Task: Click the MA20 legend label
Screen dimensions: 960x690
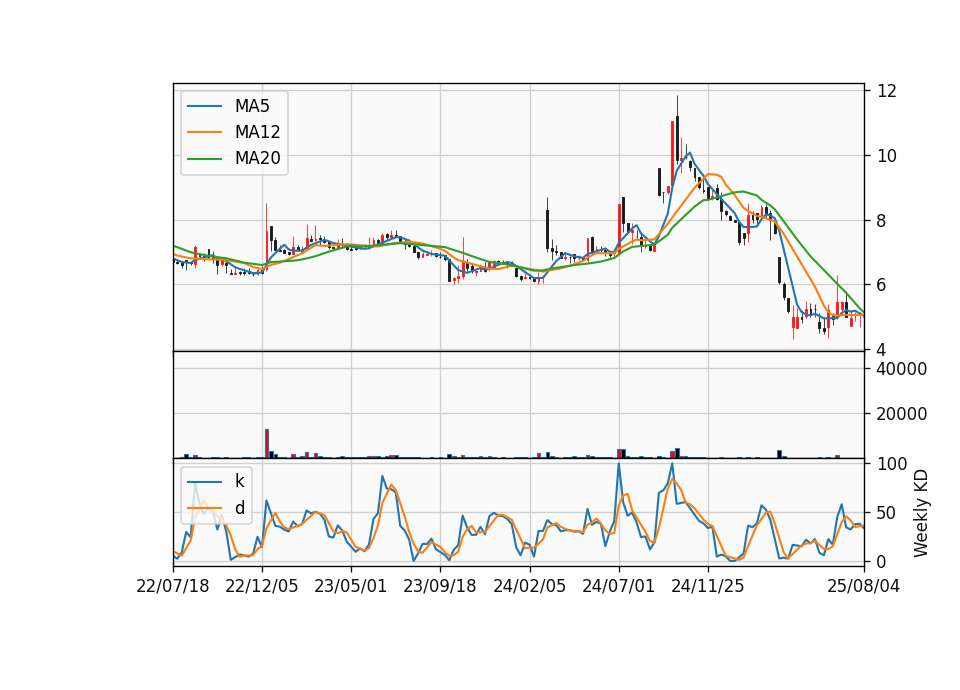Action: coord(258,158)
